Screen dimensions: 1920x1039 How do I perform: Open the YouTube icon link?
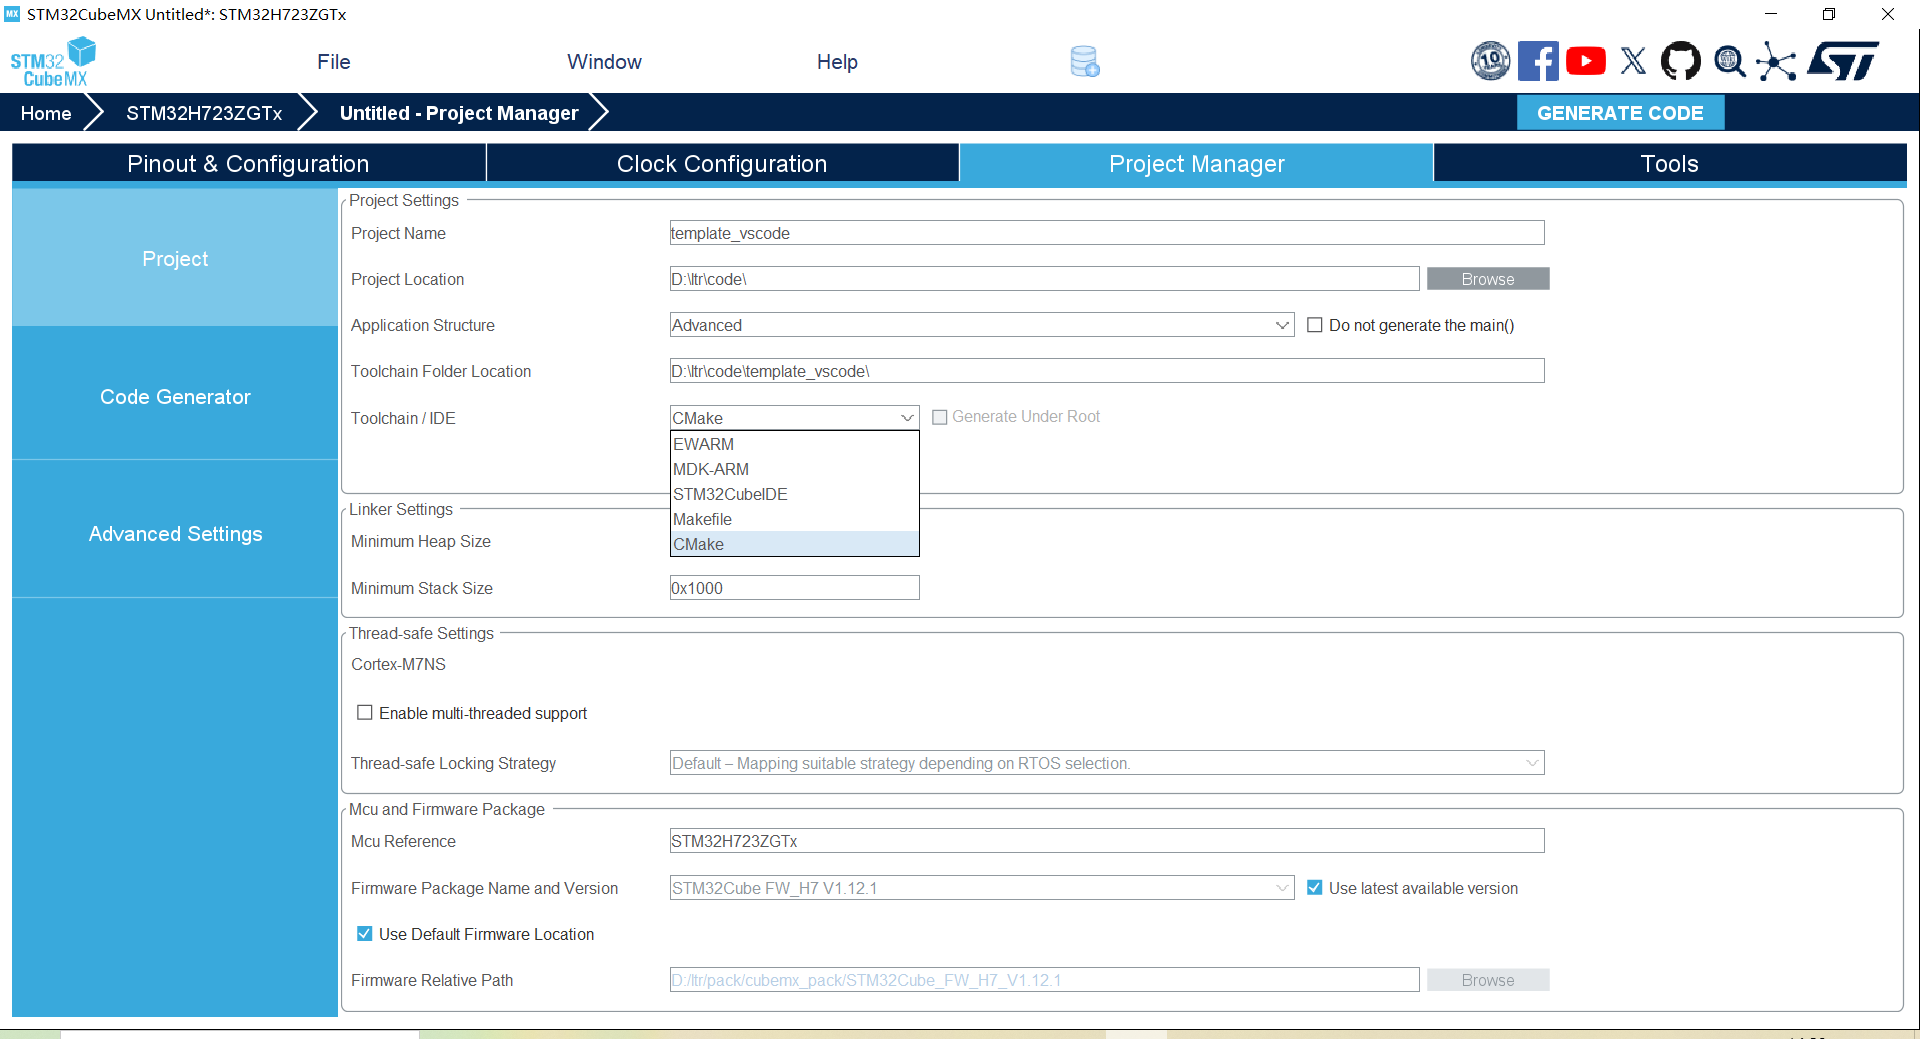tap(1586, 61)
